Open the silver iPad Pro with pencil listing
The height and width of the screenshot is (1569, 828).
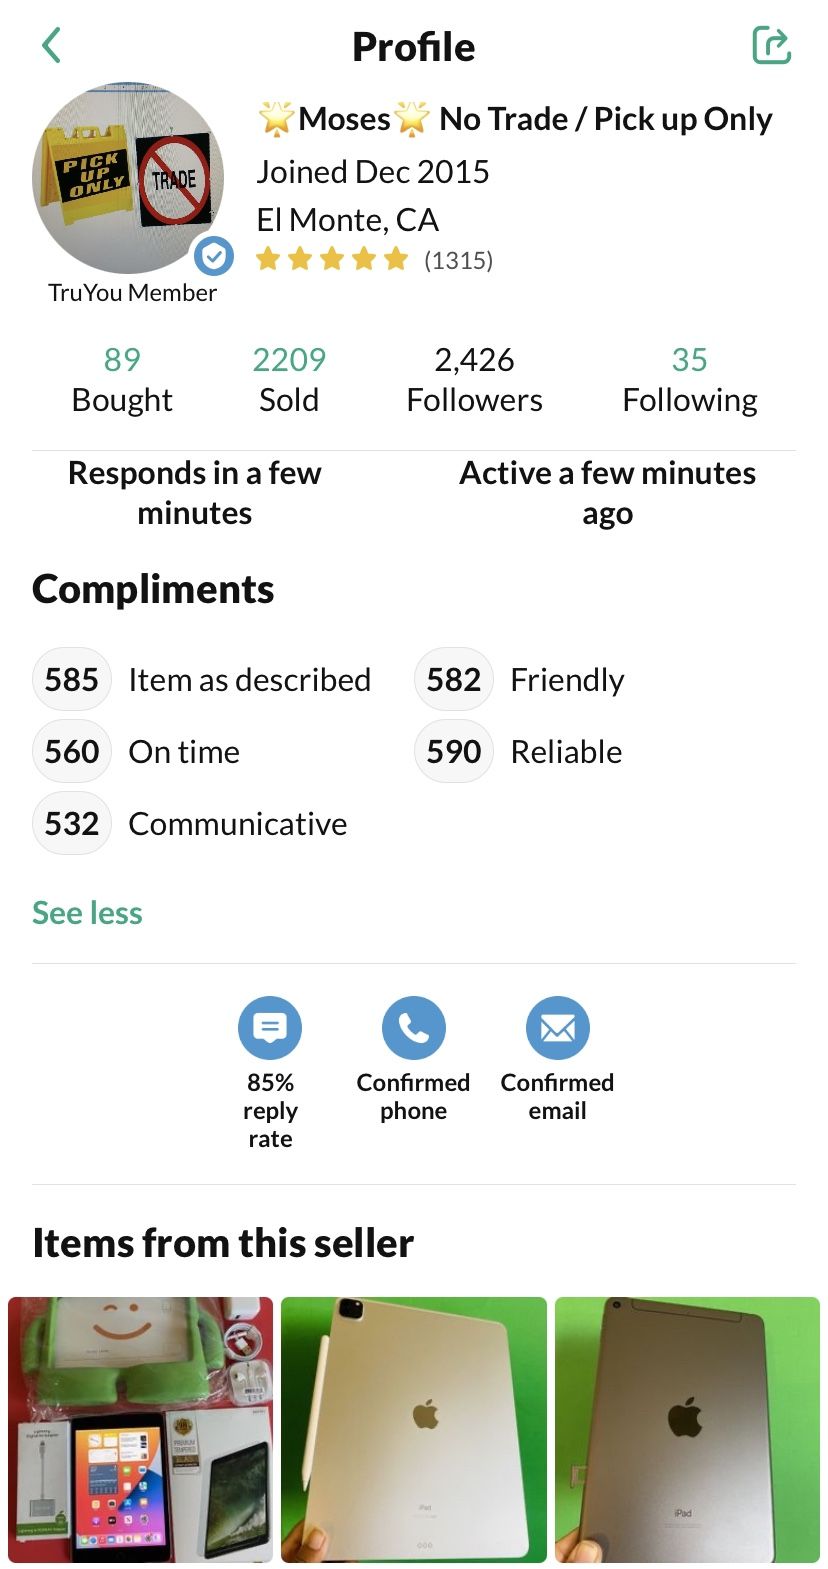pyautogui.click(x=414, y=1429)
